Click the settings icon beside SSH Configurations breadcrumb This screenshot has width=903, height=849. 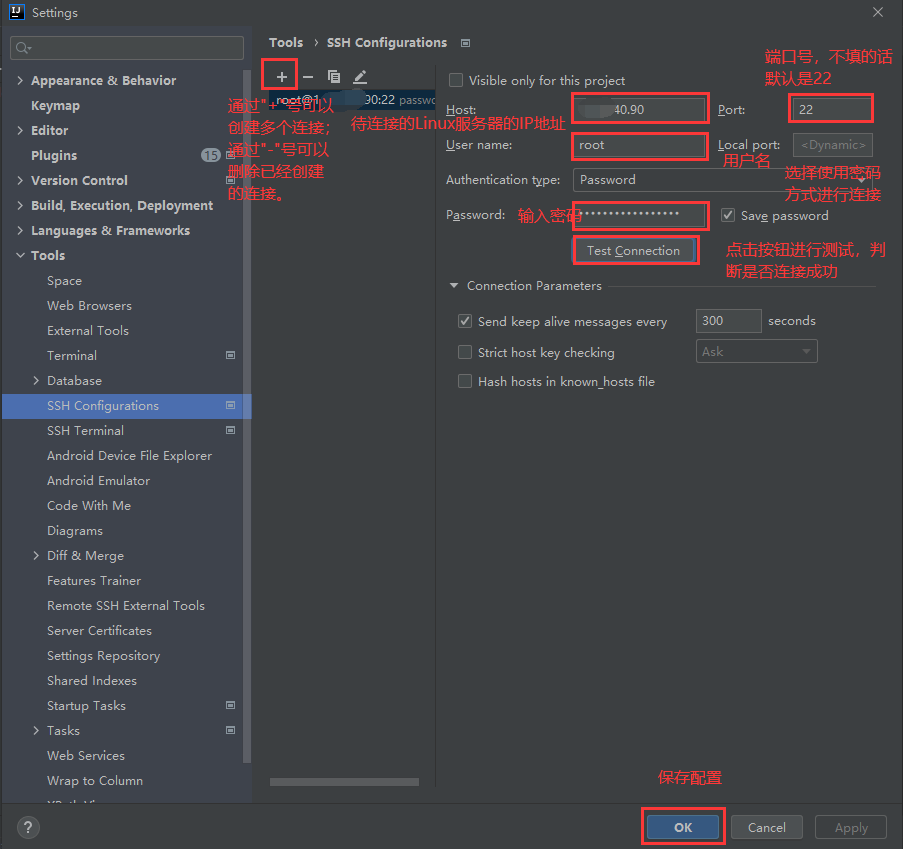coord(465,43)
